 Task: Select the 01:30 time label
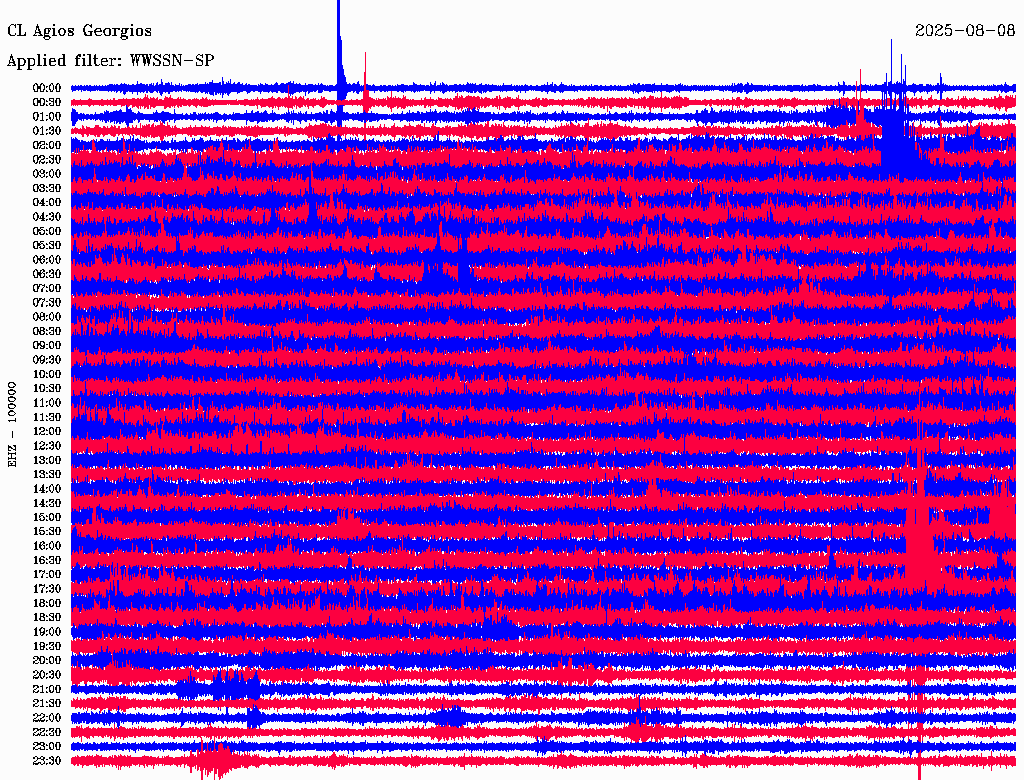click(x=47, y=131)
